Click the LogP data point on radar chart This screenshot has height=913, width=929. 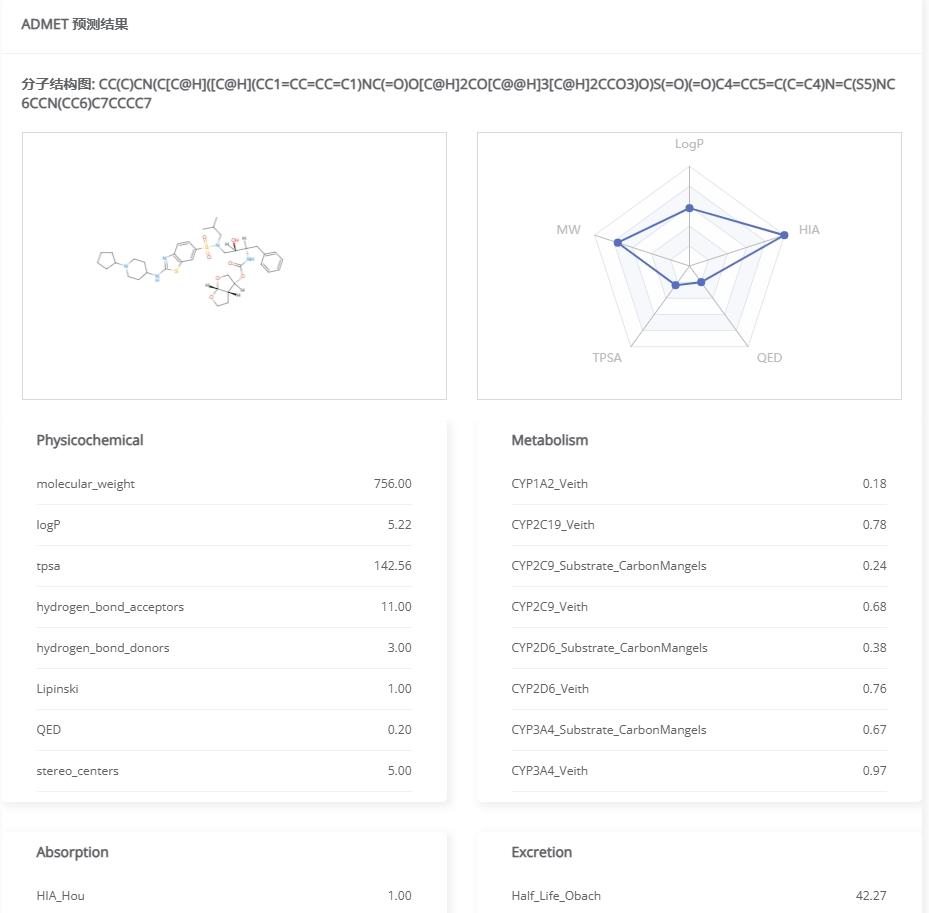click(689, 208)
